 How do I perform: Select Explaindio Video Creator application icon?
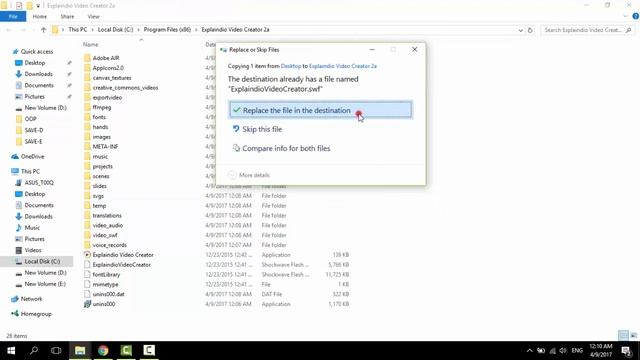(x=87, y=255)
